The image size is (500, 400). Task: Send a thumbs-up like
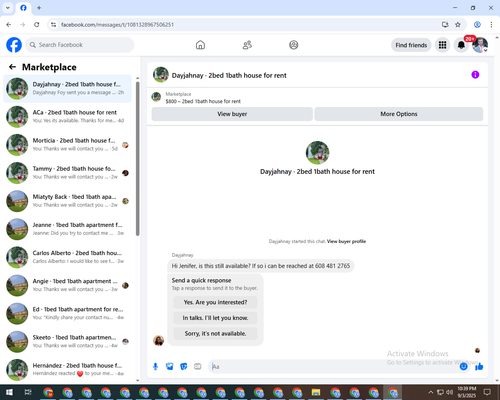[479, 367]
